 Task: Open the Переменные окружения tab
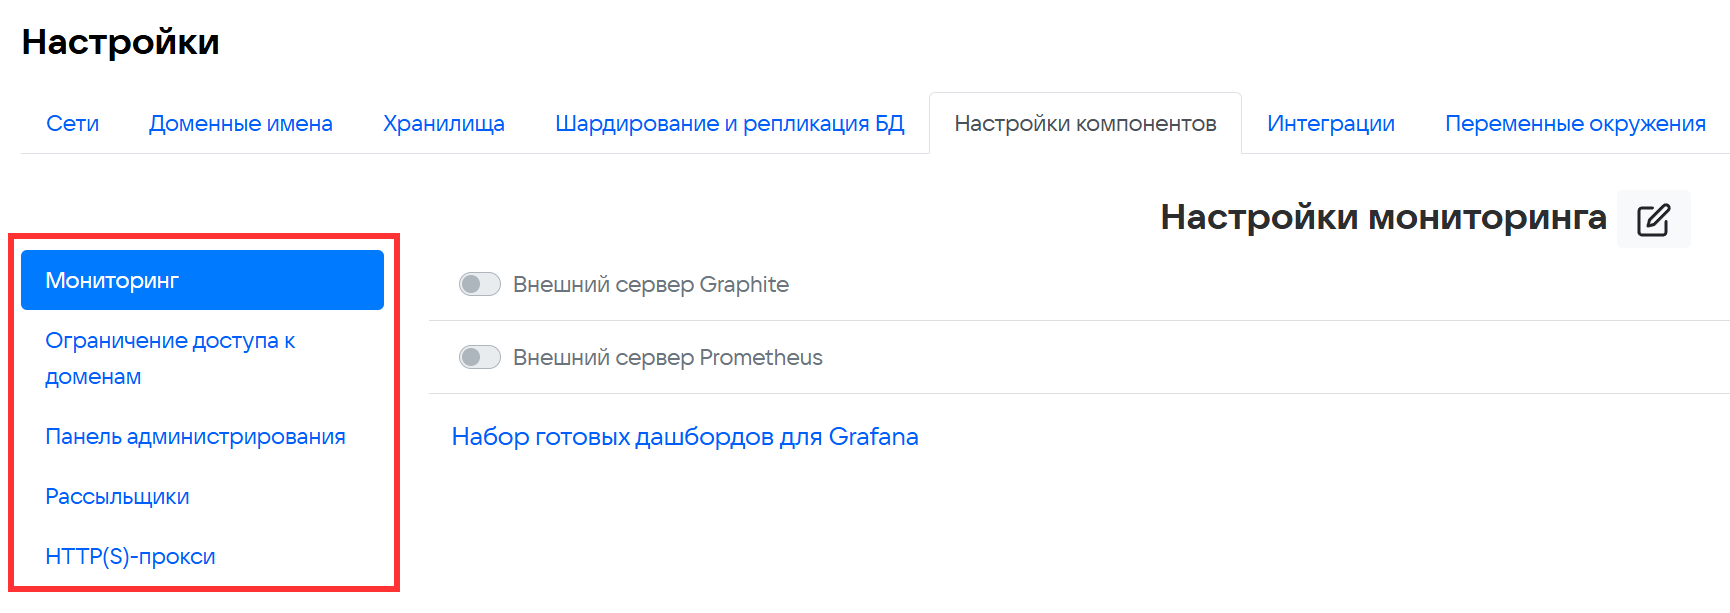(1575, 124)
